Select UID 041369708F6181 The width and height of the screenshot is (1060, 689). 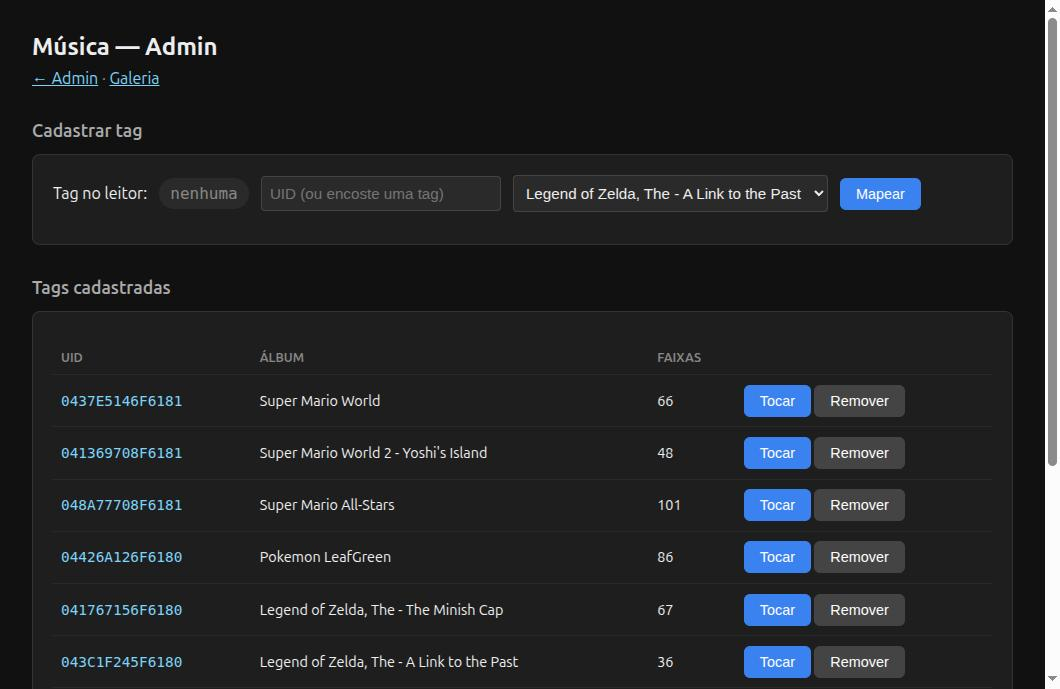pyautogui.click(x=122, y=453)
